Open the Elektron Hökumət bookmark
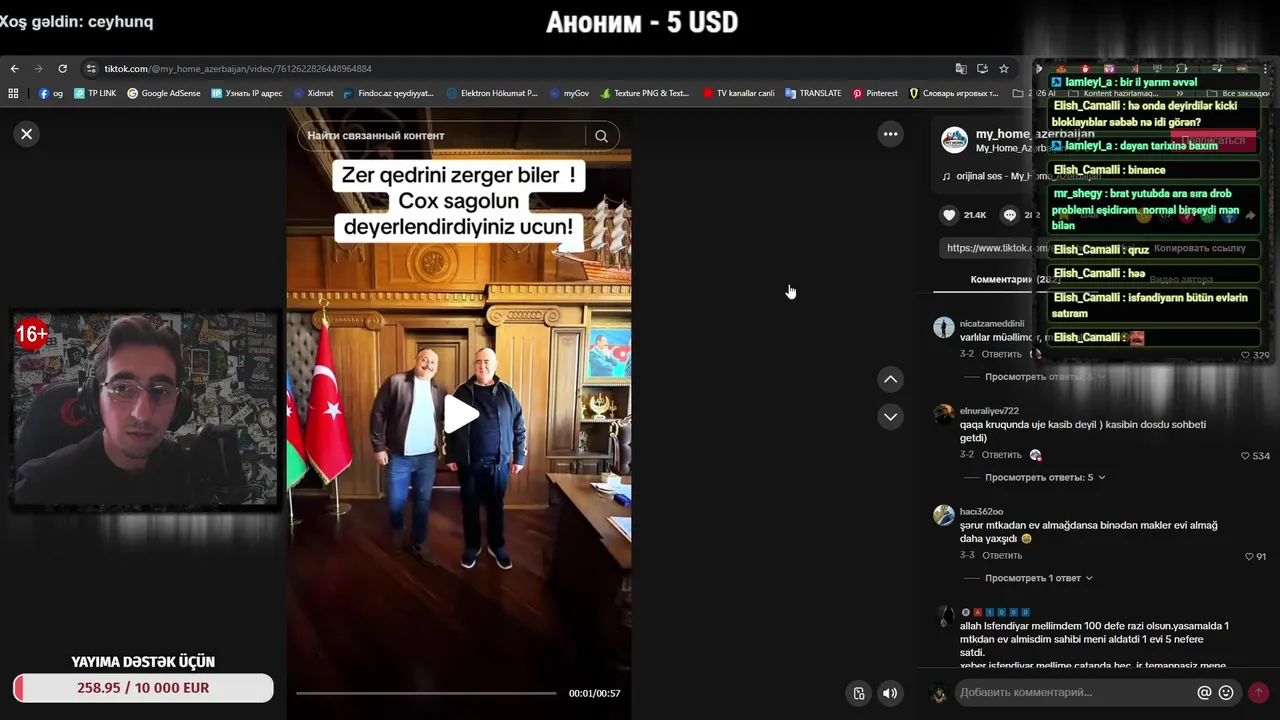The height and width of the screenshot is (720, 1280). 492,93
